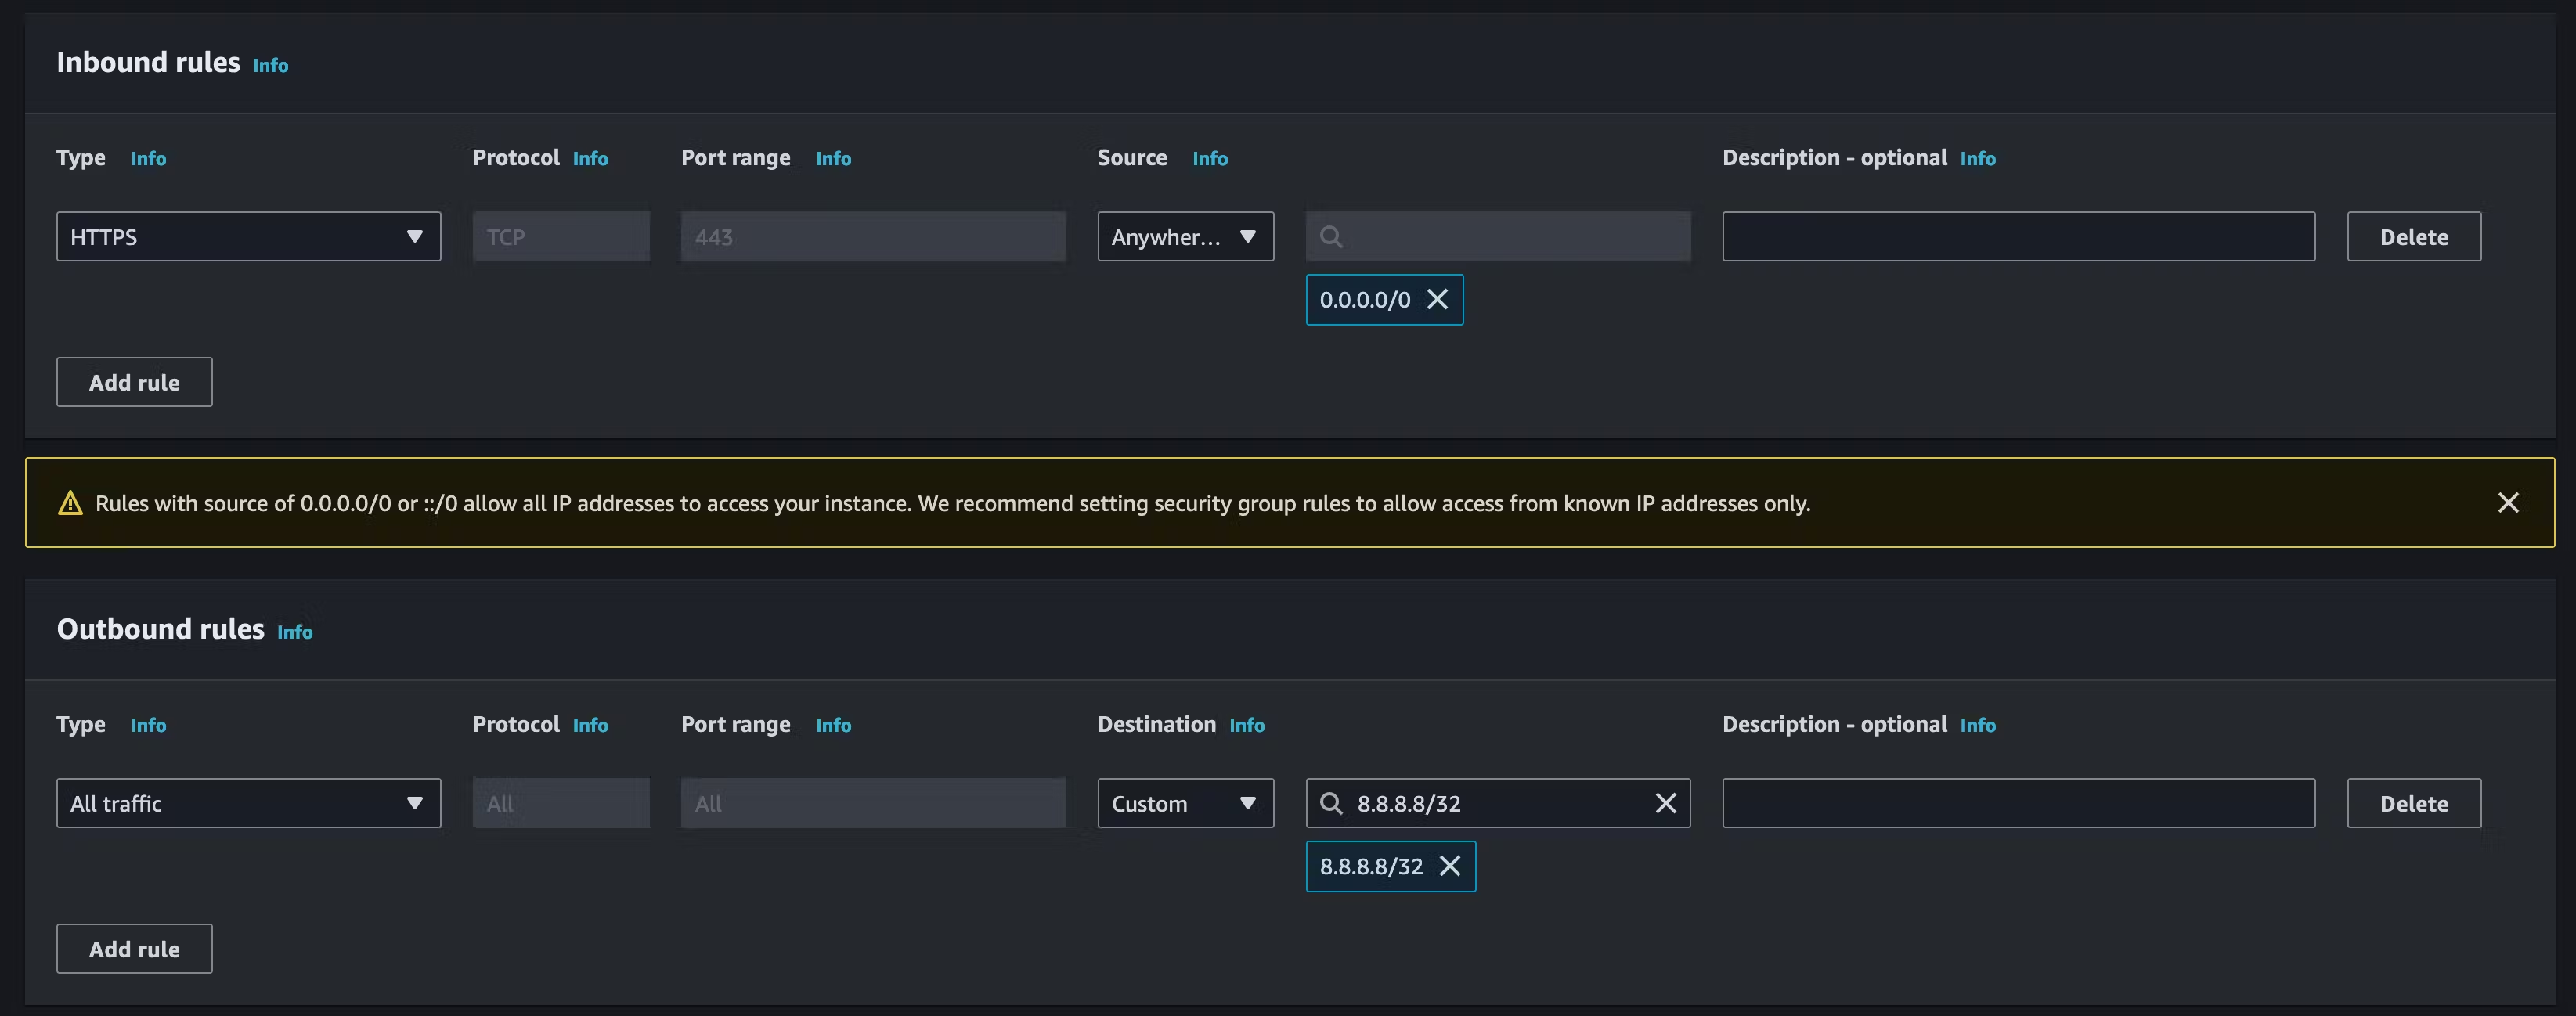Open Info link next to inbound Protocol
Image resolution: width=2576 pixels, height=1016 pixels.
pyautogui.click(x=590, y=158)
